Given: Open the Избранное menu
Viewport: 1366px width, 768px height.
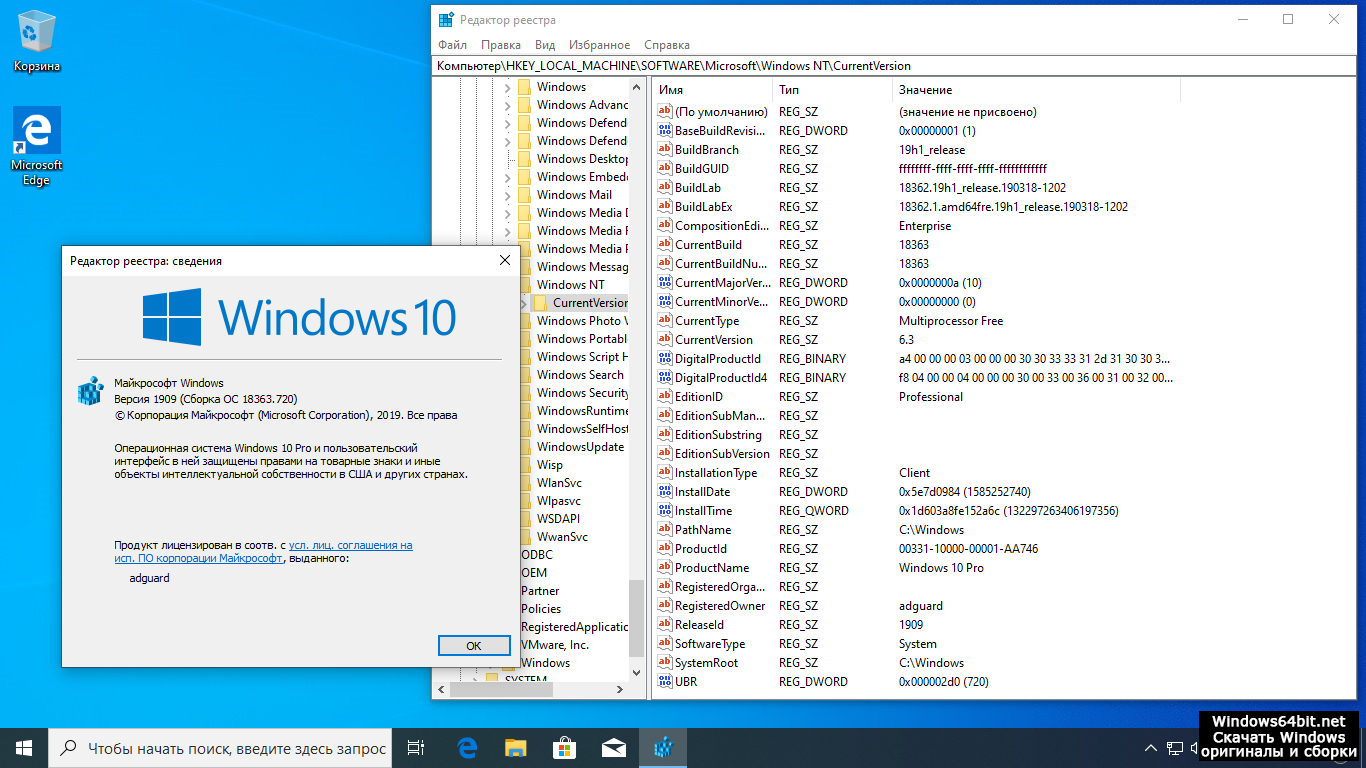Looking at the screenshot, I should click(599, 45).
